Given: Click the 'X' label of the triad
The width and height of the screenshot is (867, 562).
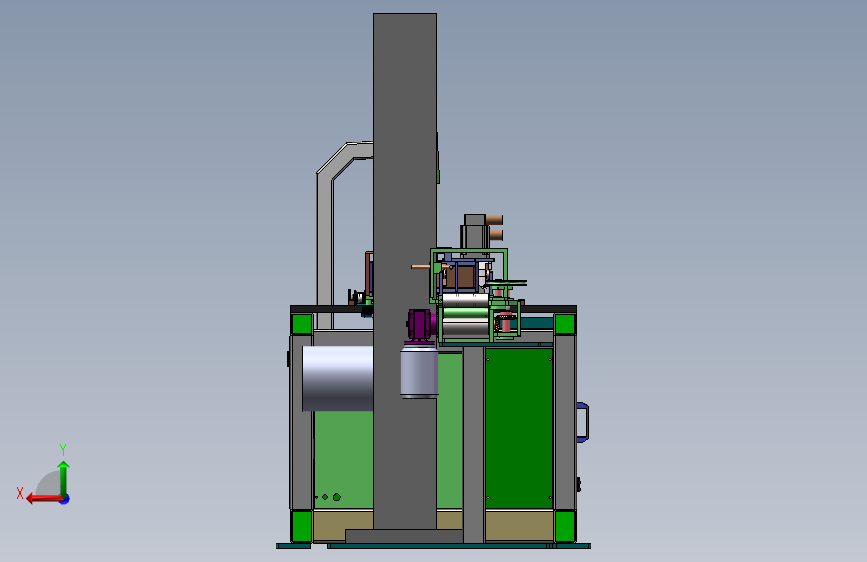Looking at the screenshot, I should [20, 493].
